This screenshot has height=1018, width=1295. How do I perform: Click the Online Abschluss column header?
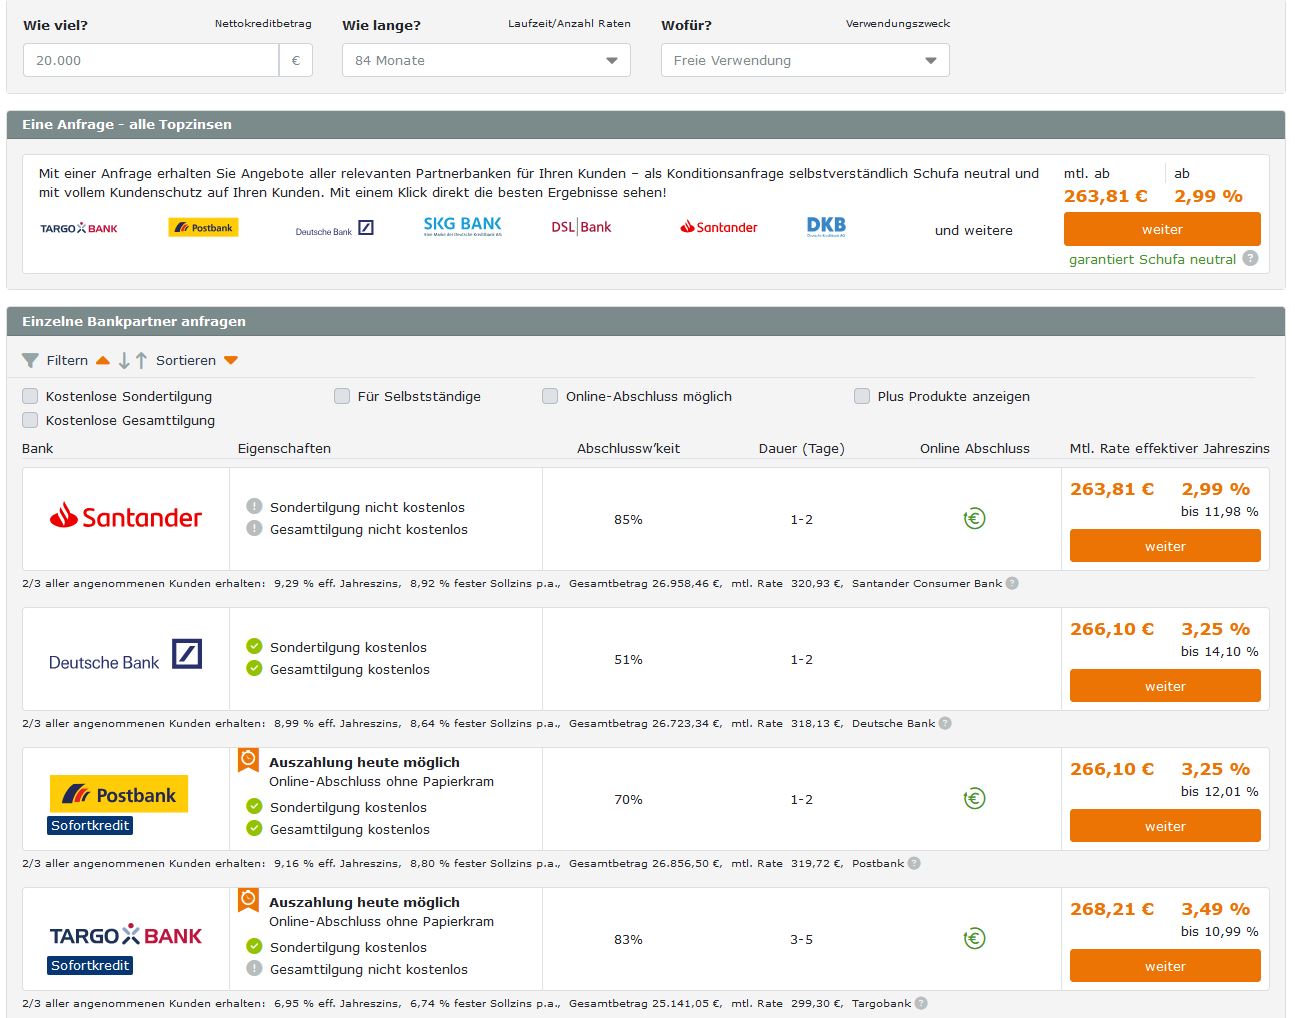tap(975, 448)
